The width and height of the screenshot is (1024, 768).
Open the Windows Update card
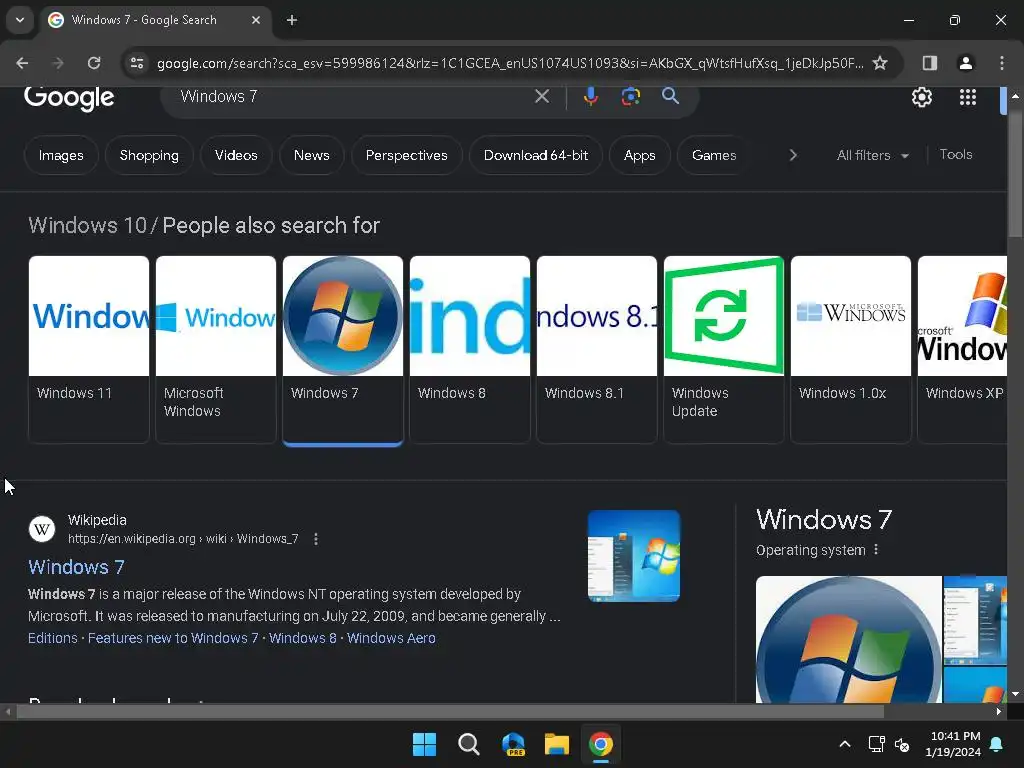click(x=724, y=349)
